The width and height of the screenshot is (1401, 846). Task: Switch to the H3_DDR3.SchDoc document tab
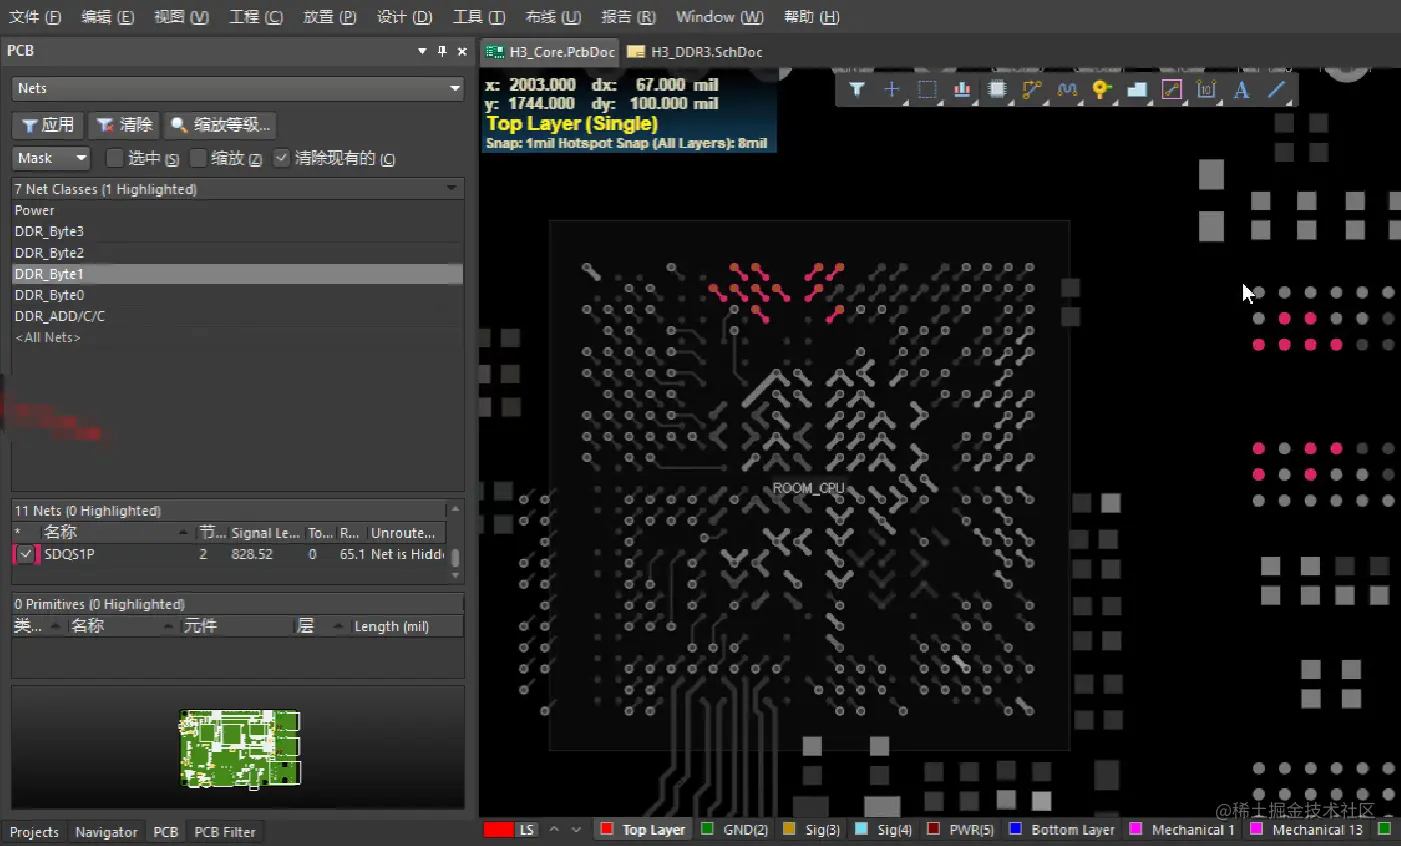click(x=695, y=52)
